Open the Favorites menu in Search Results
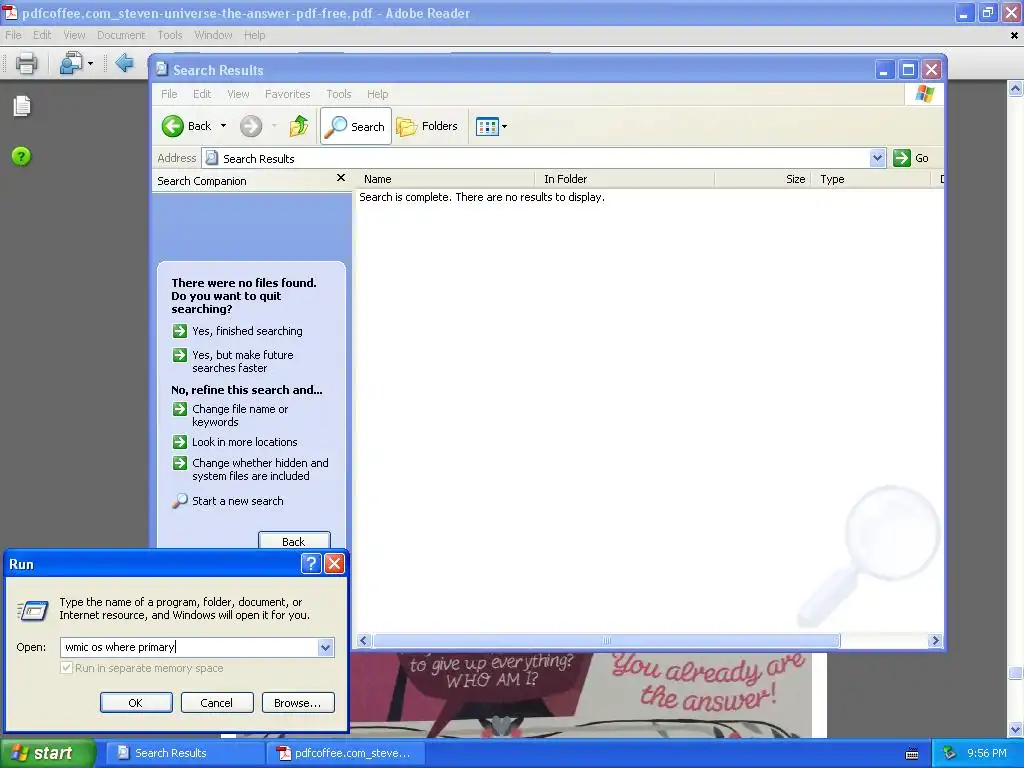 [287, 94]
